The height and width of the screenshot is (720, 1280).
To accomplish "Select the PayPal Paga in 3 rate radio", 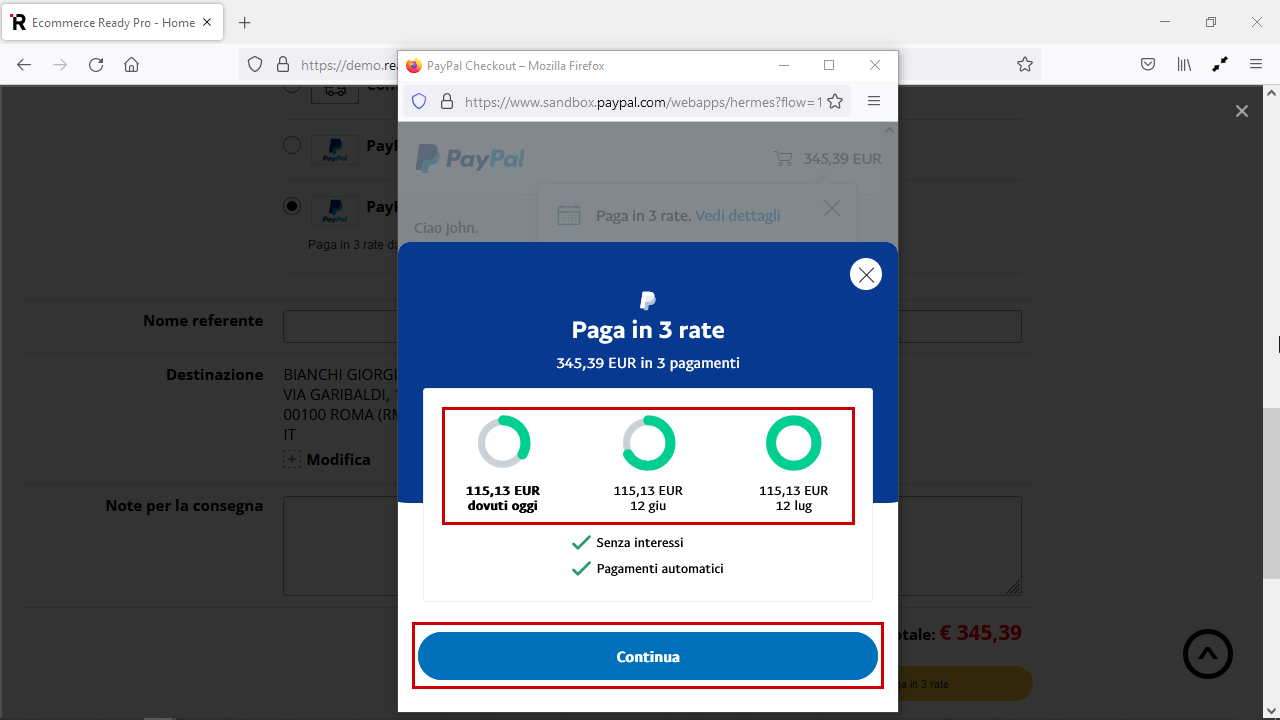I will tap(292, 205).
